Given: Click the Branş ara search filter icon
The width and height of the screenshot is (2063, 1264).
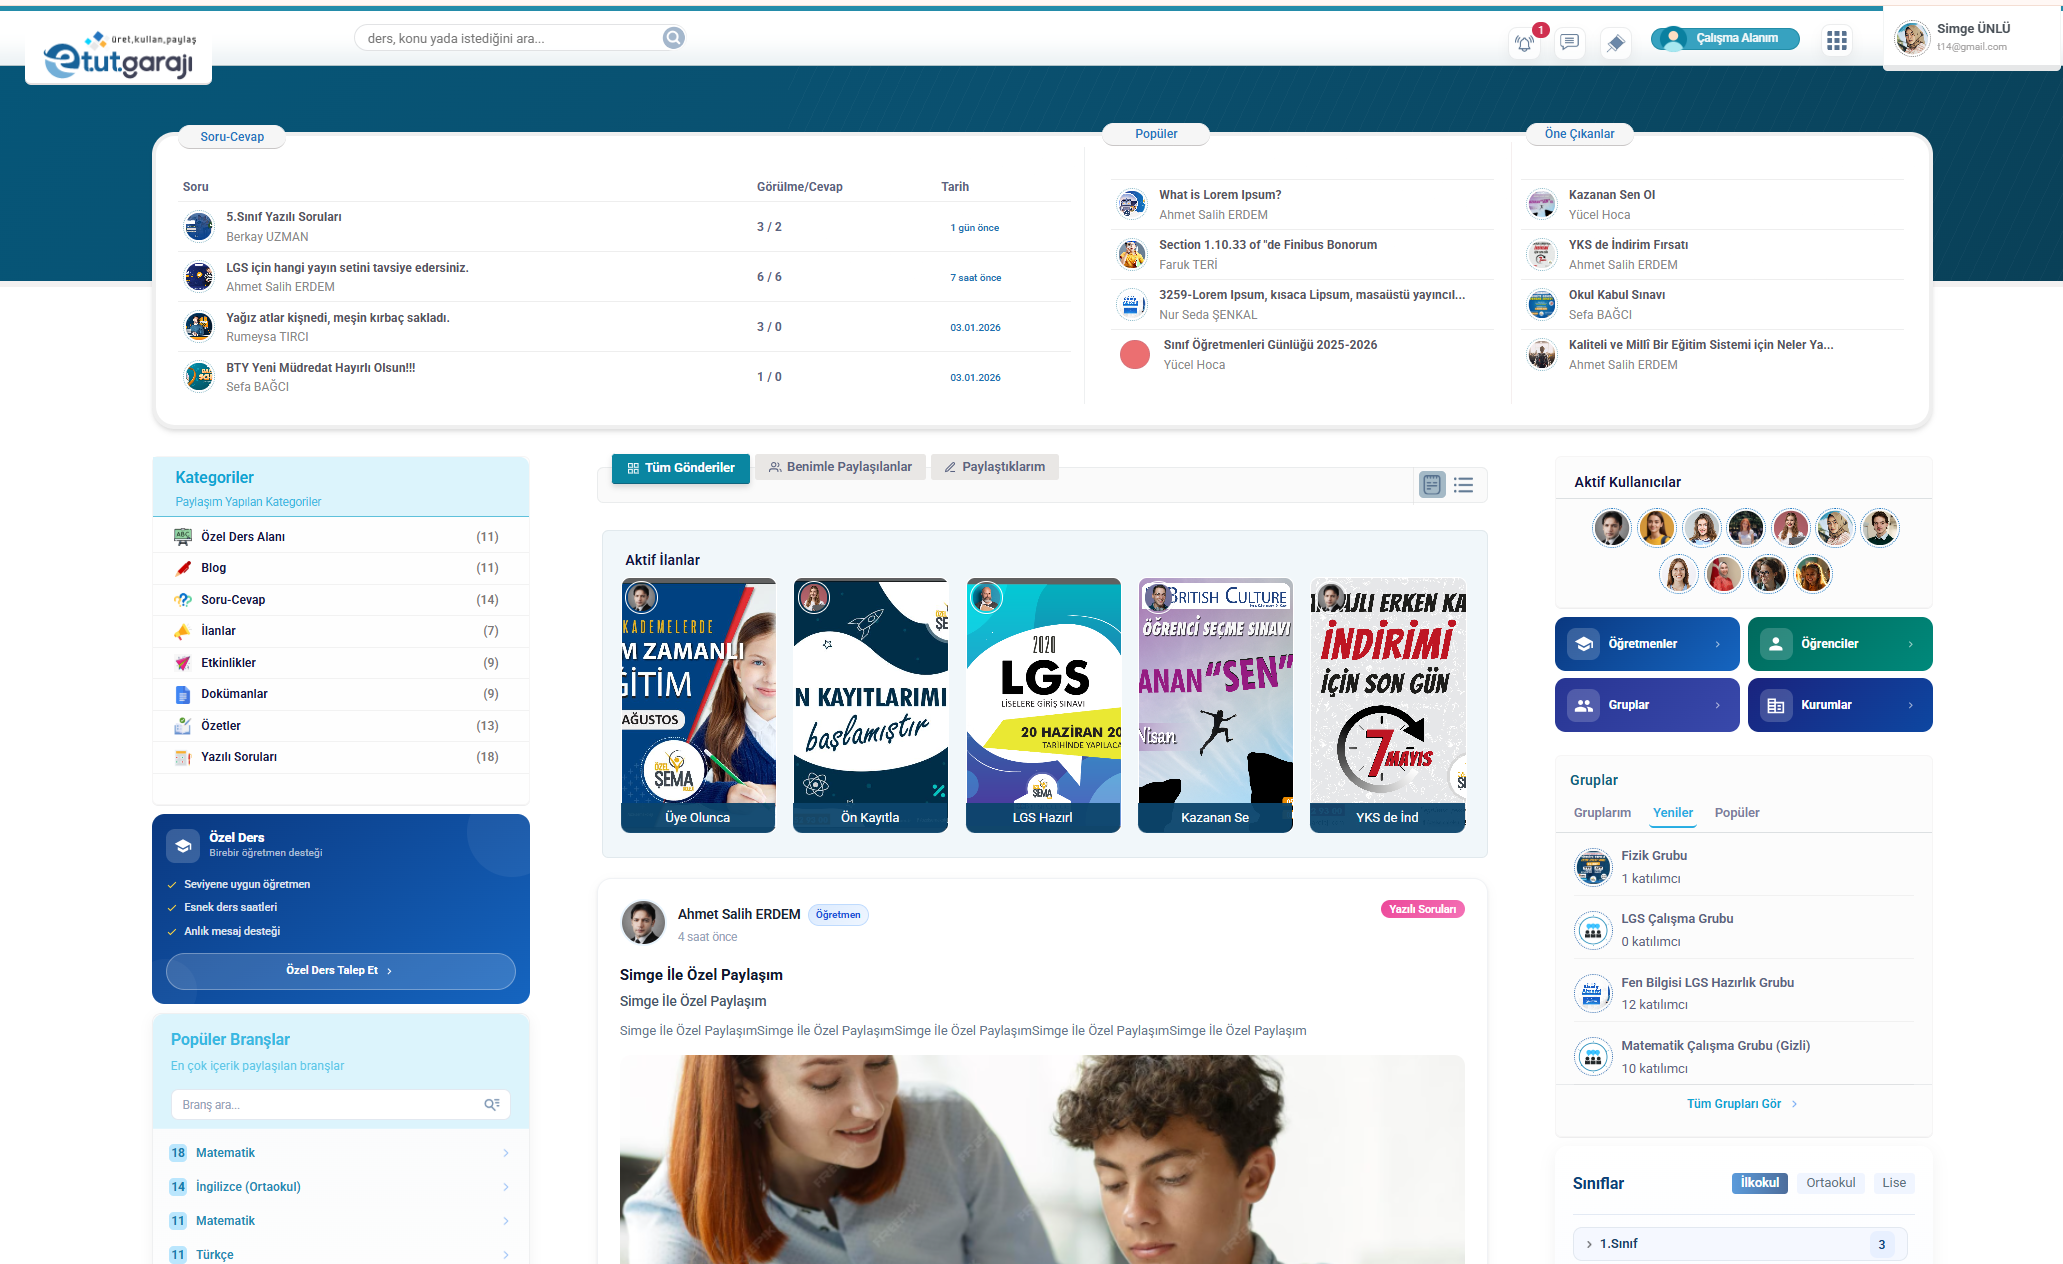Looking at the screenshot, I should click(492, 1104).
